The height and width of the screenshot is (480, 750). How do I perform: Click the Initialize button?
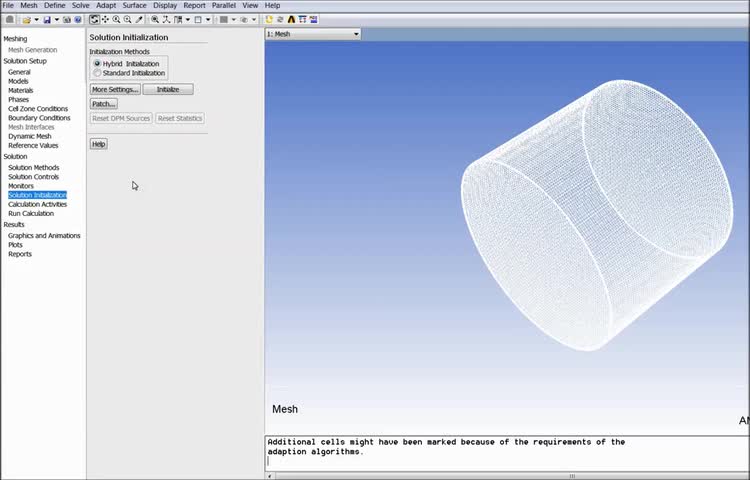(x=168, y=89)
